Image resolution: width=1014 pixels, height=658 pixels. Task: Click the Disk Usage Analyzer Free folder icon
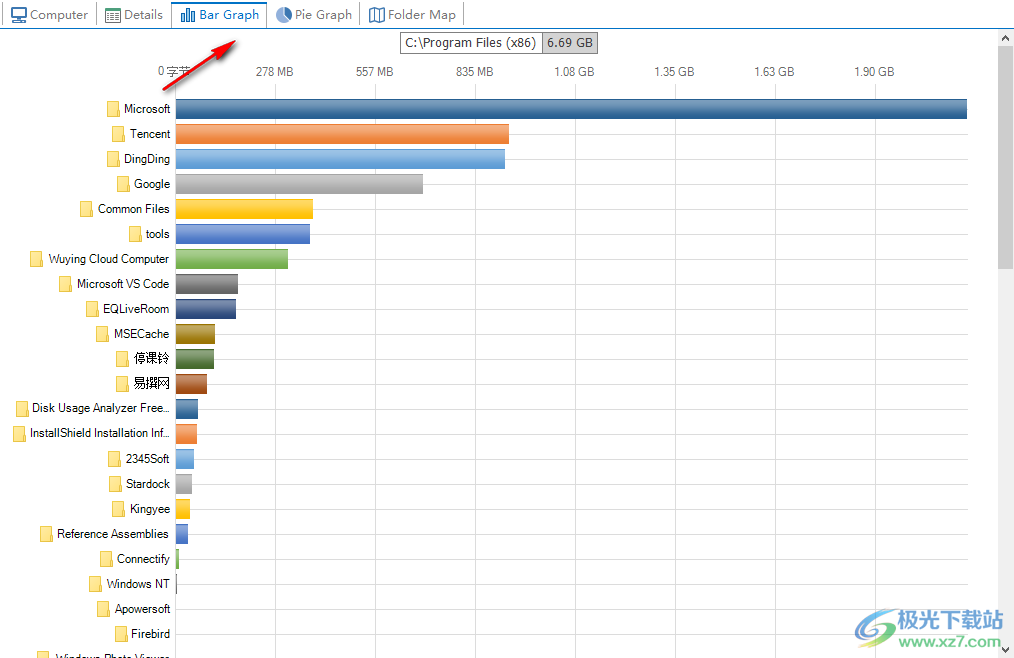(x=22, y=409)
